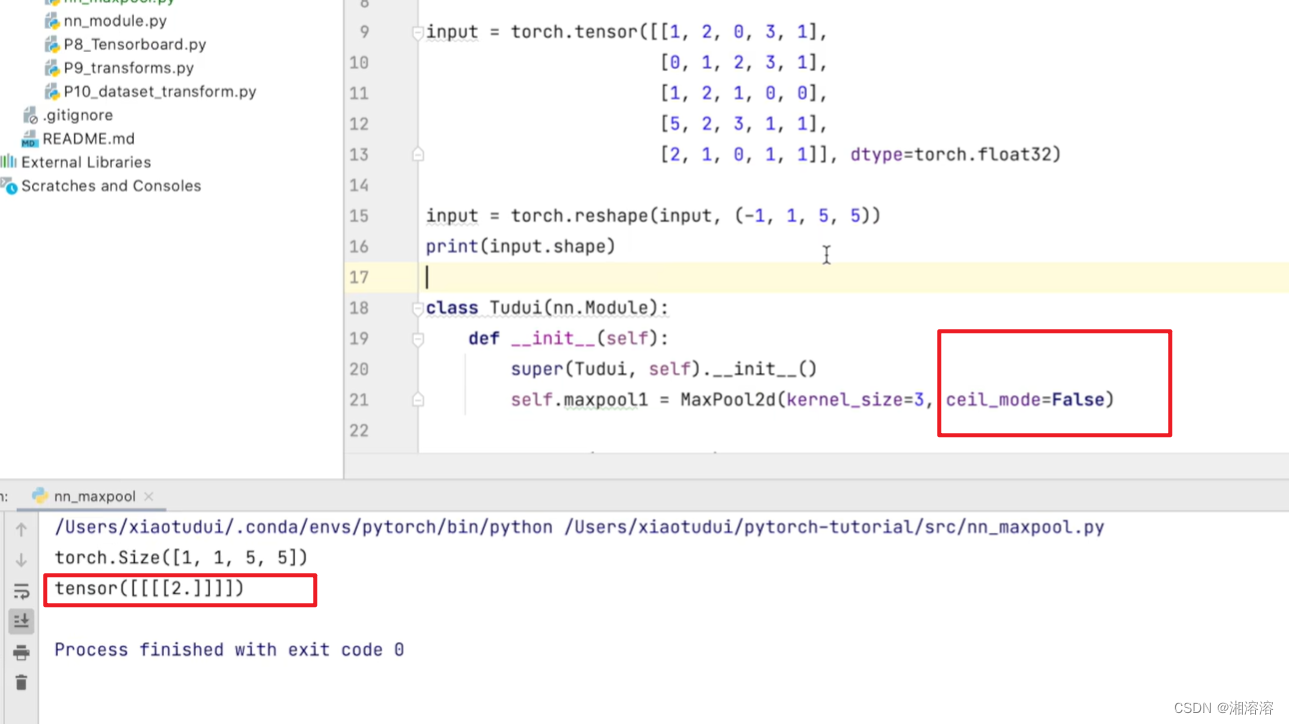
Task: Expand External Libraries node
Action: [x=86, y=162]
